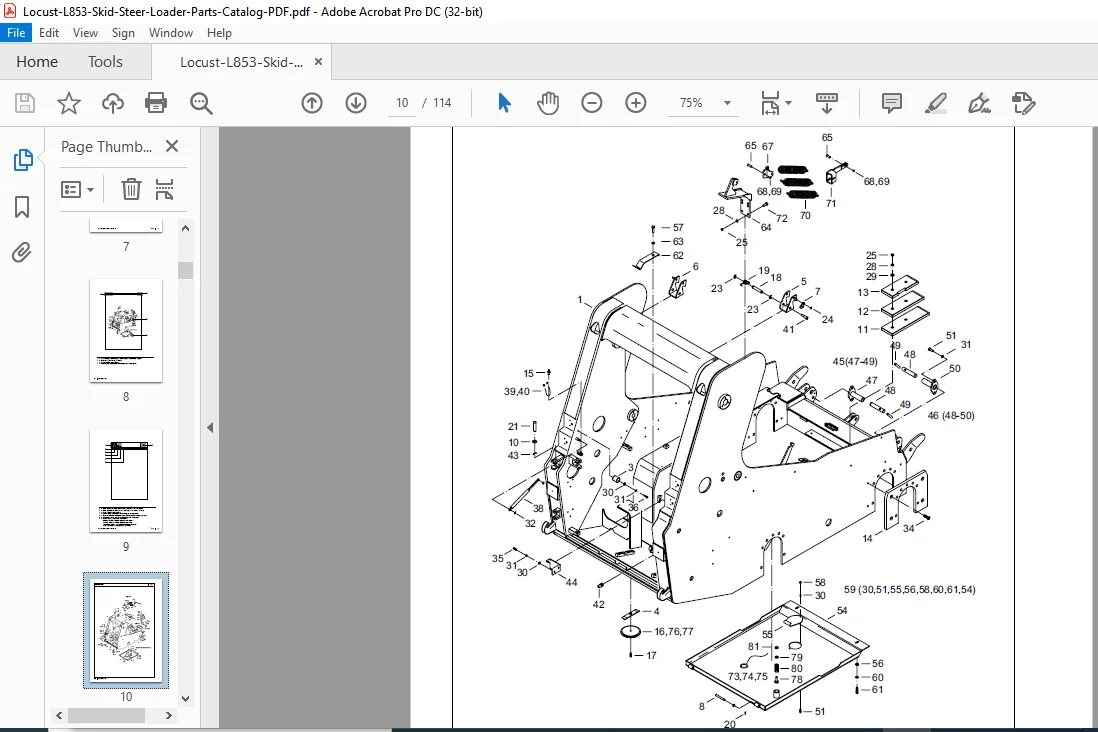Open the Attachments paperclip panel
The image size is (1098, 732).
pos(22,252)
